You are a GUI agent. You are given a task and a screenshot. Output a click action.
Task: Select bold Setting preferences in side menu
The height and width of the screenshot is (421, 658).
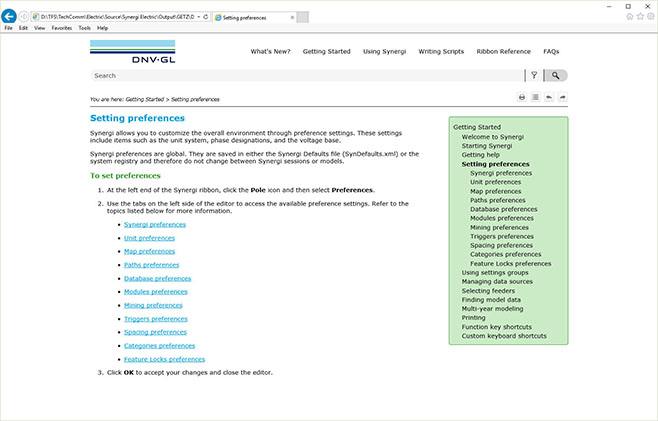tap(496, 164)
